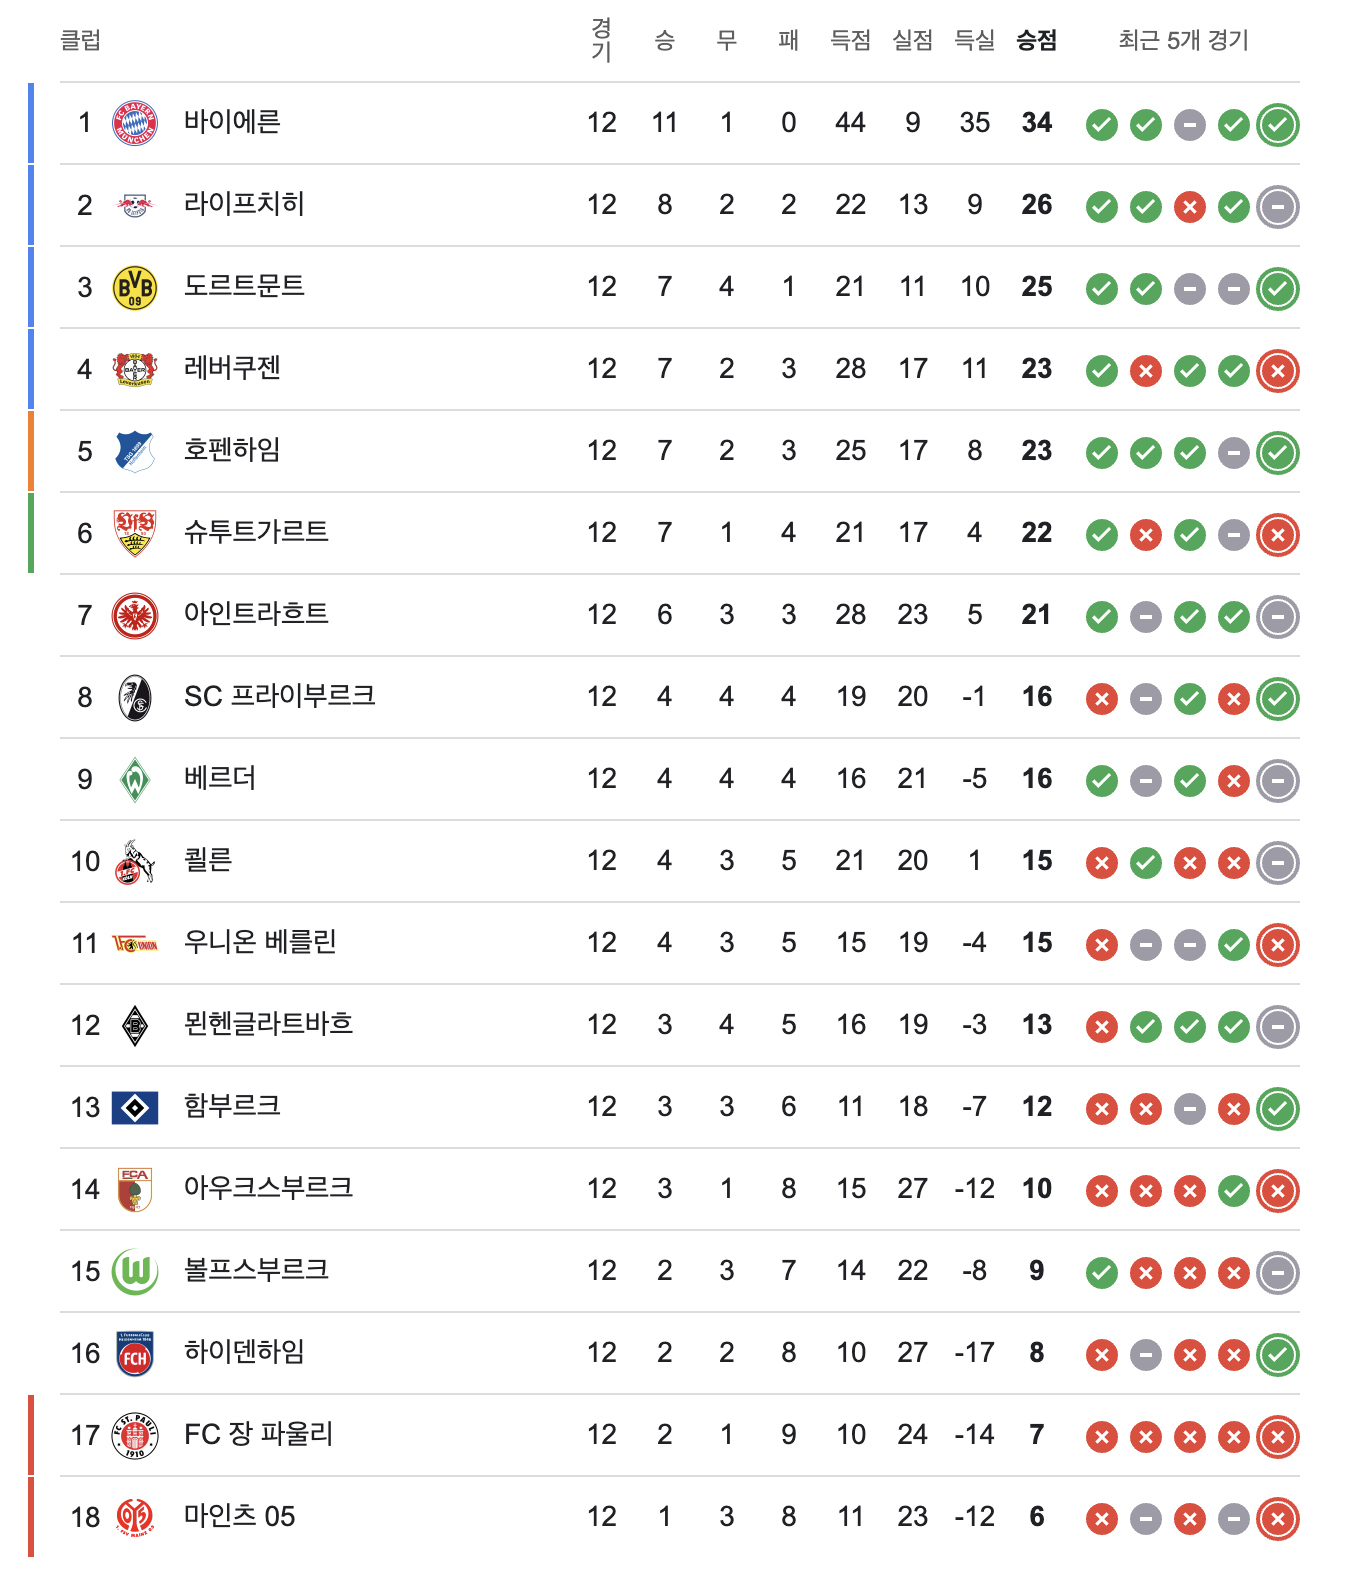Click Bayern's most recent win result icon
Screen dimensions: 1347x1582
pos(1277,125)
